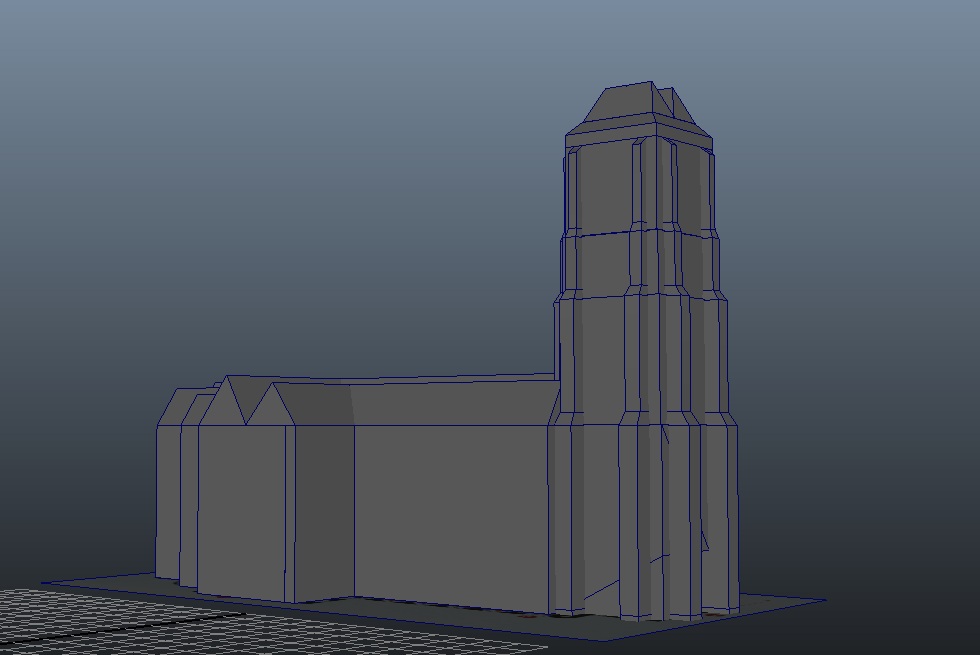Click the right triangular gable on the facade
Viewport: 980px width, 655px height.
[270, 408]
